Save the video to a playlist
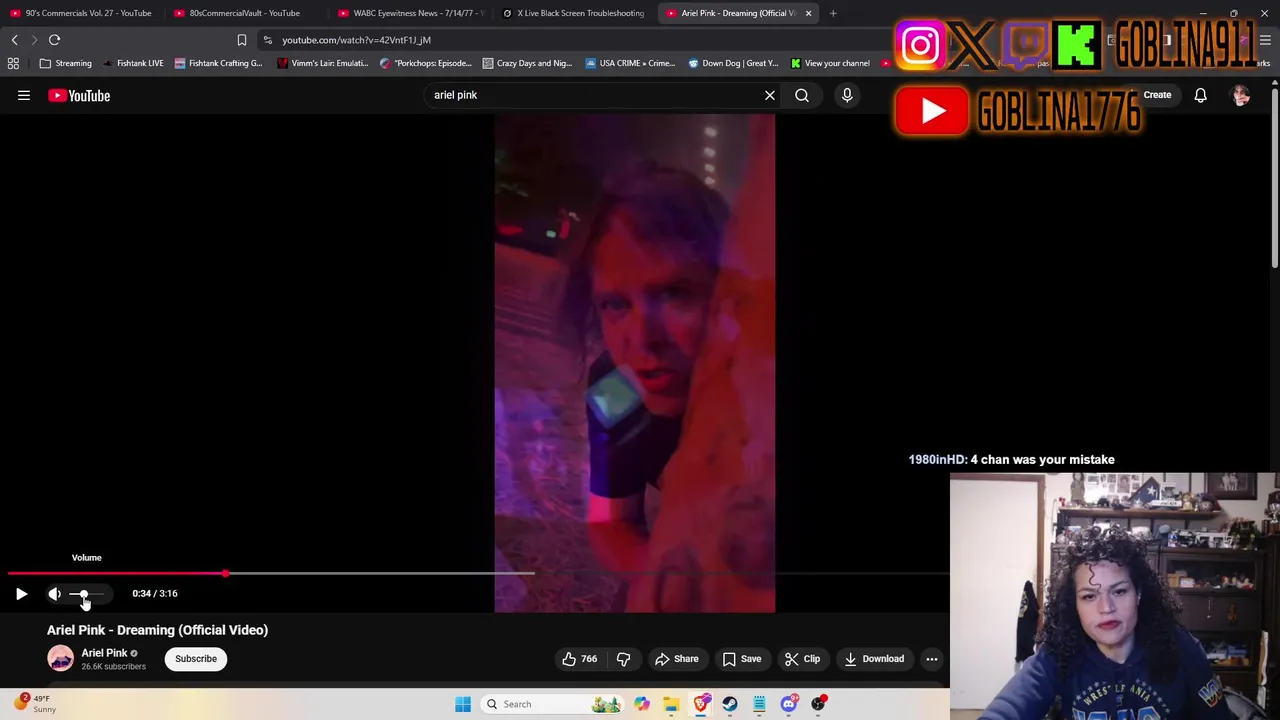The height and width of the screenshot is (720, 1280). point(742,659)
